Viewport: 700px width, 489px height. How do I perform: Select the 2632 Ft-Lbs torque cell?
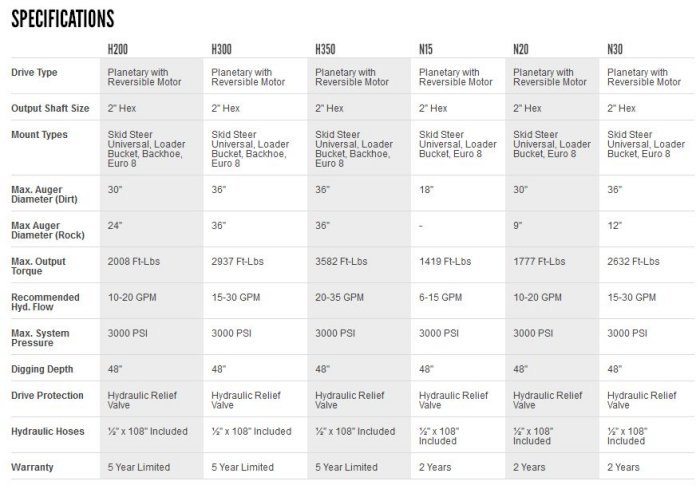634,262
